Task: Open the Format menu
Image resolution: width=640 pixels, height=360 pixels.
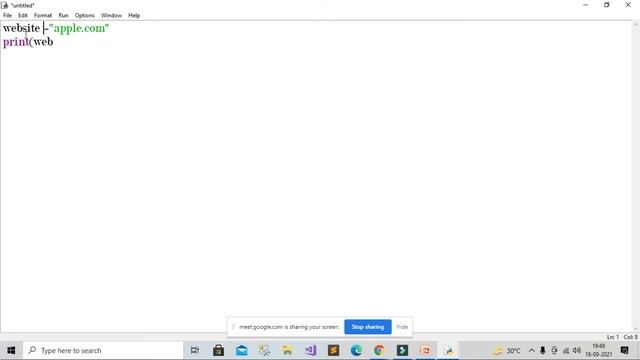Action: [43, 15]
